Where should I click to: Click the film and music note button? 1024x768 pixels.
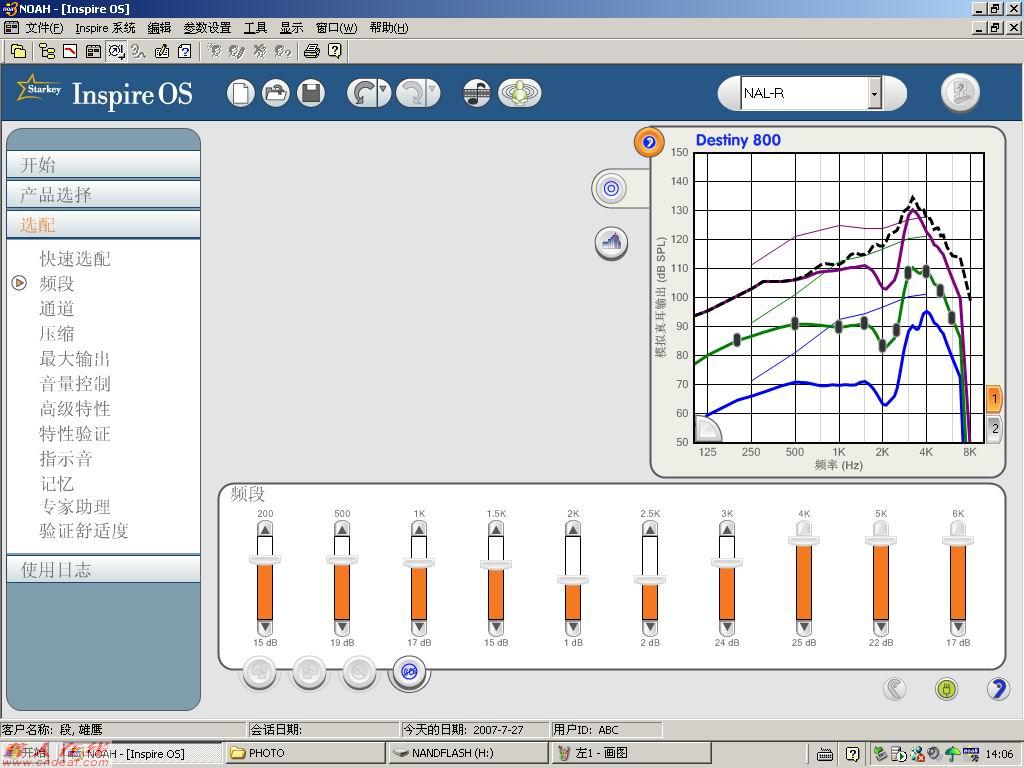pos(477,93)
